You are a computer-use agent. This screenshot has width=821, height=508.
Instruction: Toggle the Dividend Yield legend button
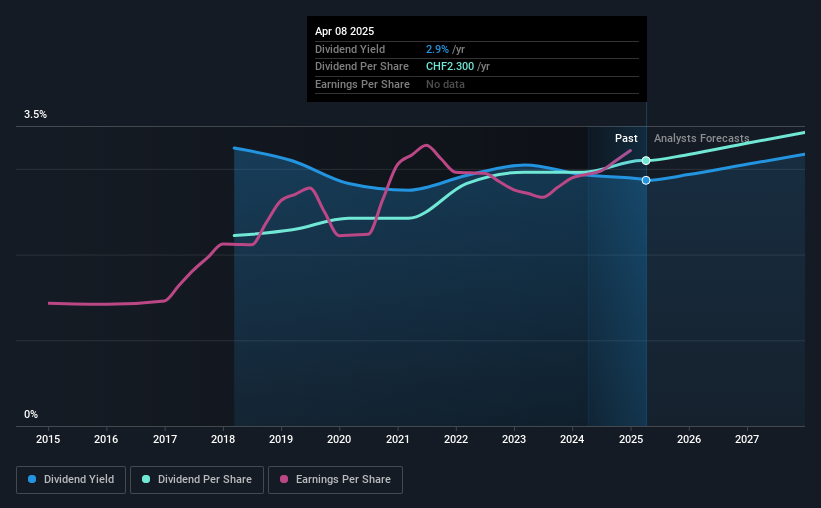point(71,480)
